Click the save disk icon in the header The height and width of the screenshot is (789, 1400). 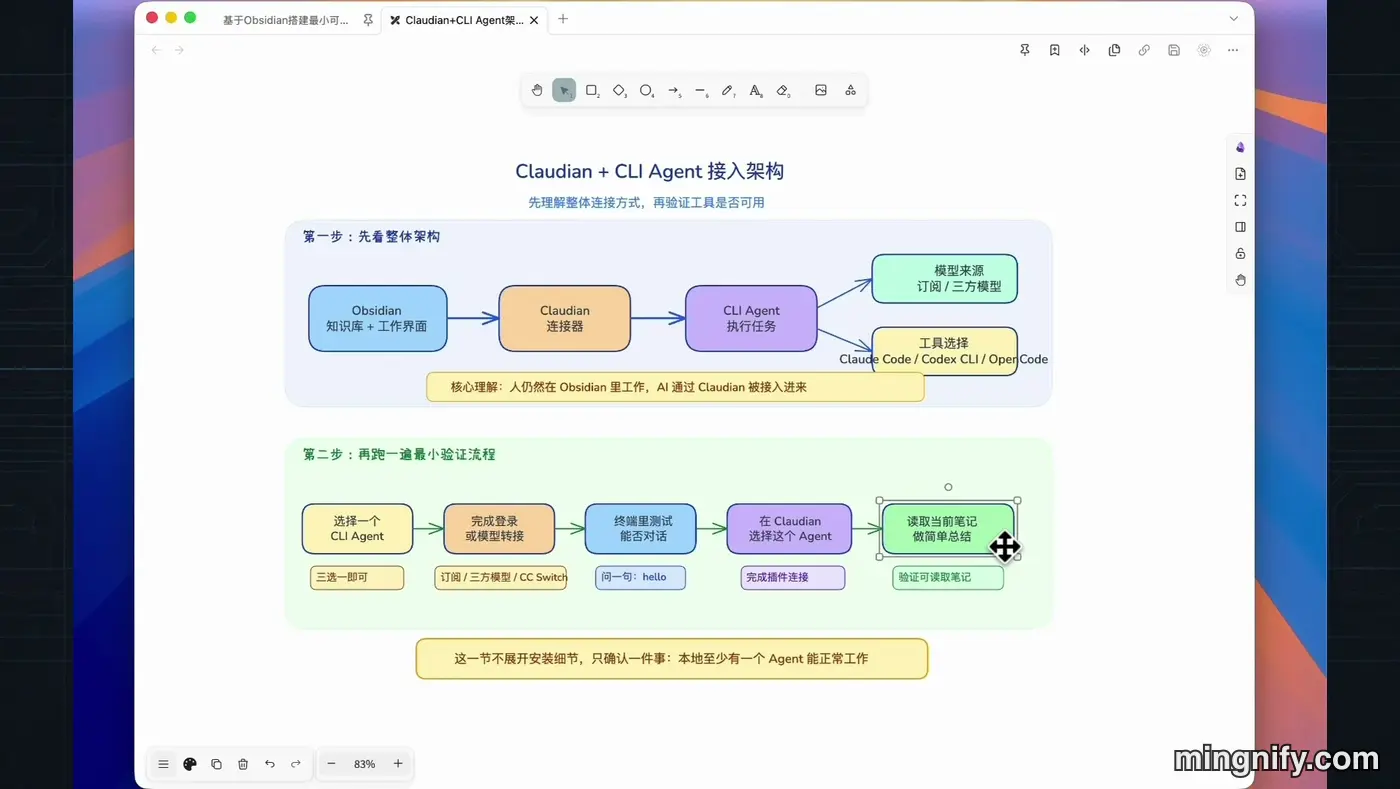[x=1174, y=50]
